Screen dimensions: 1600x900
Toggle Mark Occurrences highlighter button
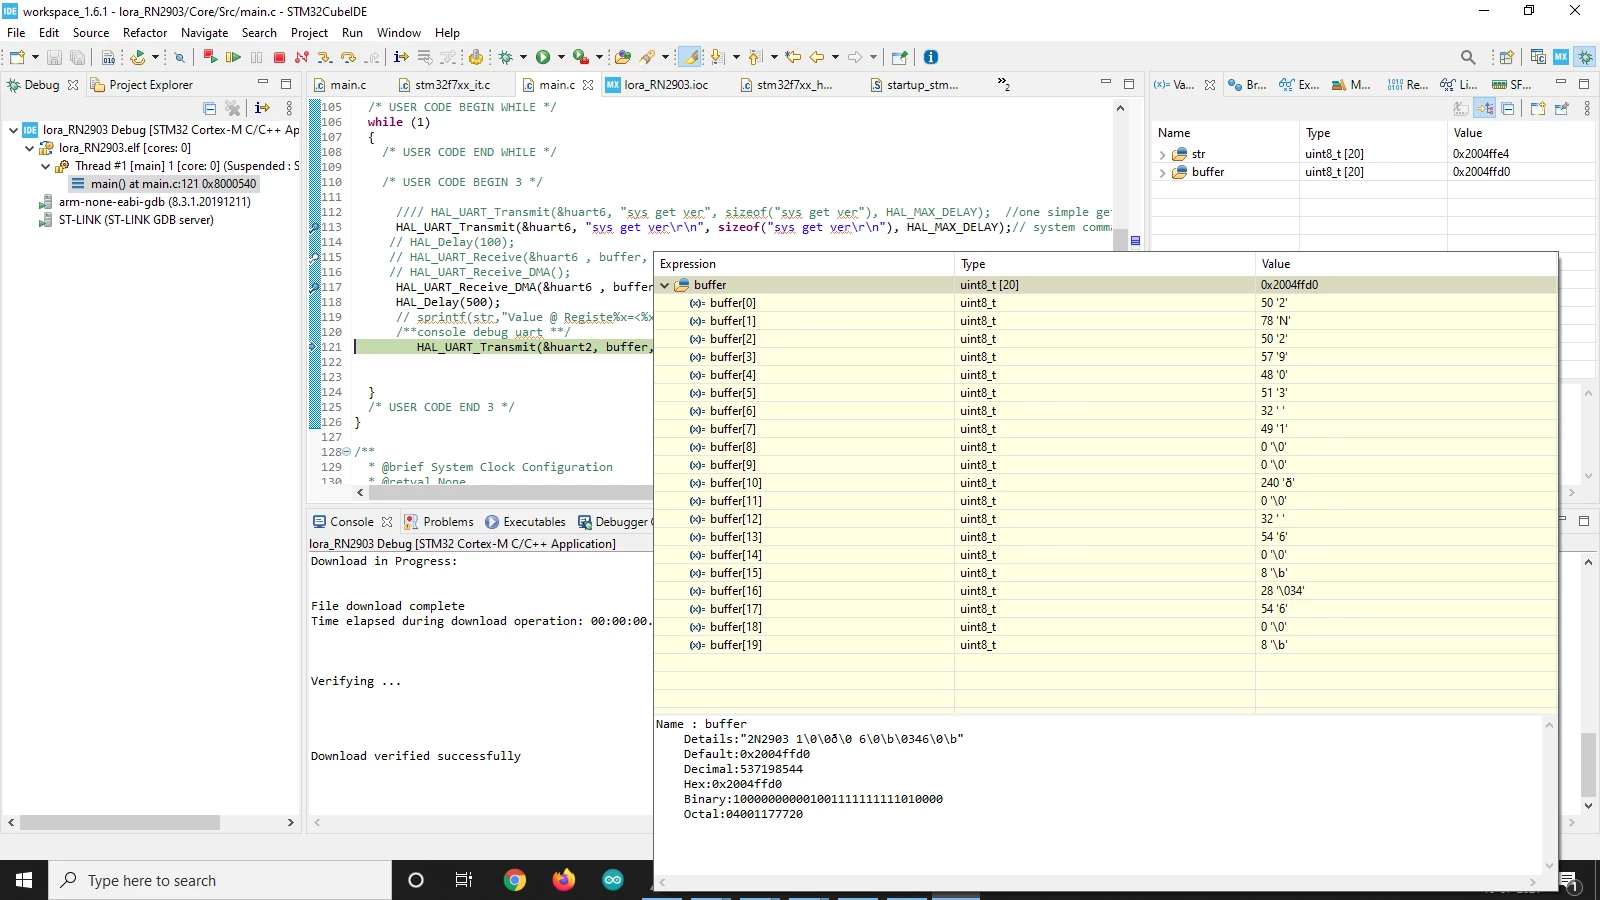[690, 57]
